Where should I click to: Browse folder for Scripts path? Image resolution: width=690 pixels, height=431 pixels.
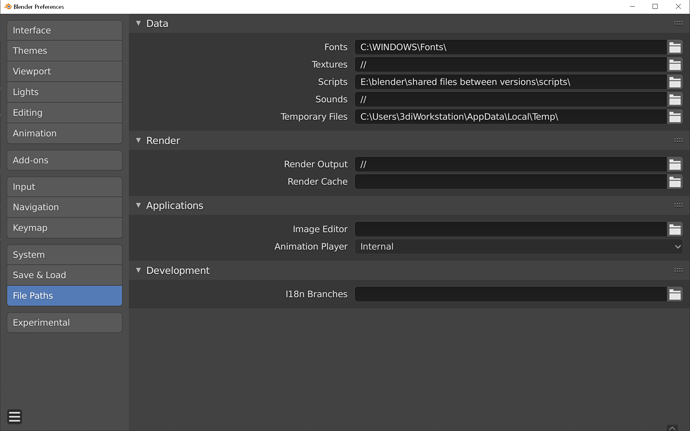coord(675,82)
